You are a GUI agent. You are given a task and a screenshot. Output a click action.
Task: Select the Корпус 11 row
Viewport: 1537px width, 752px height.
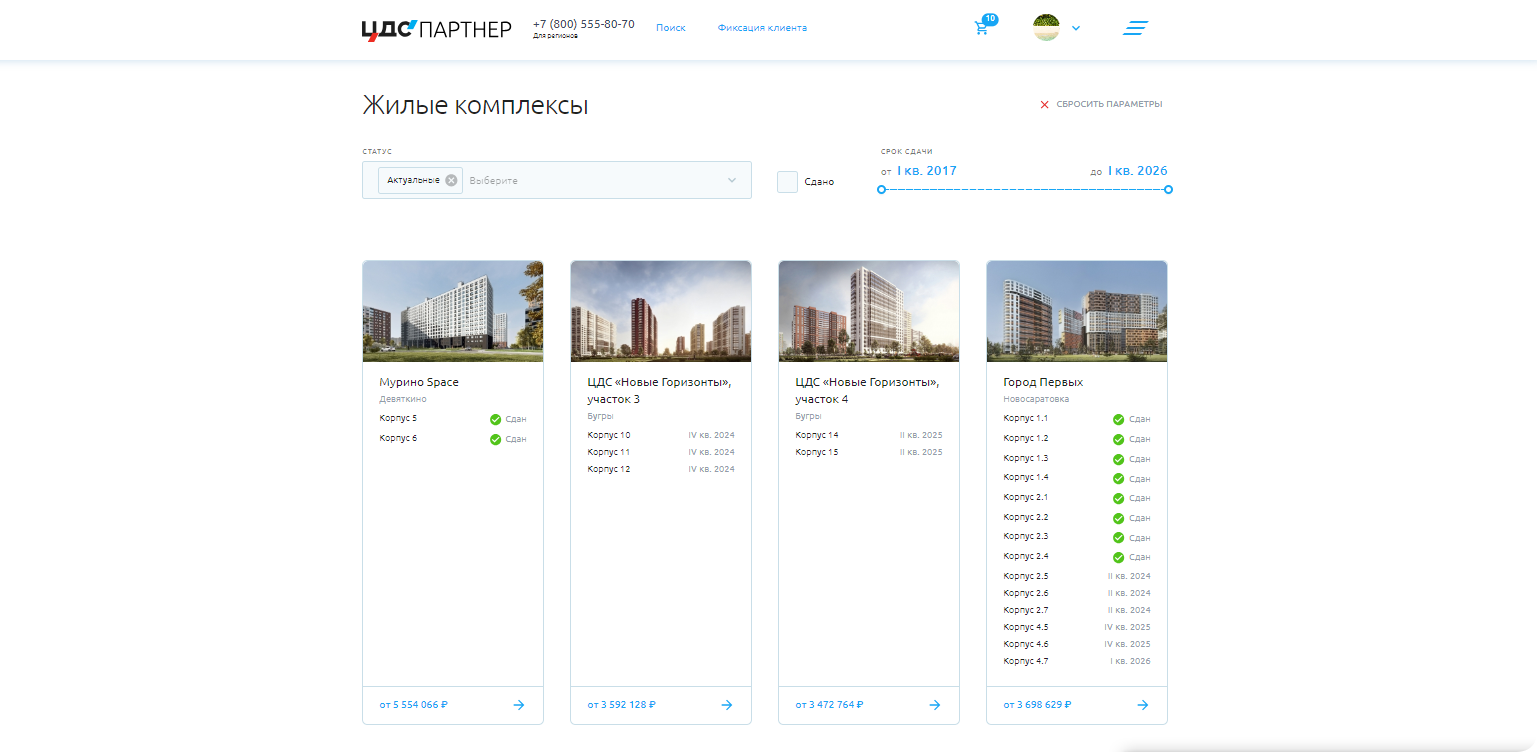click(661, 452)
